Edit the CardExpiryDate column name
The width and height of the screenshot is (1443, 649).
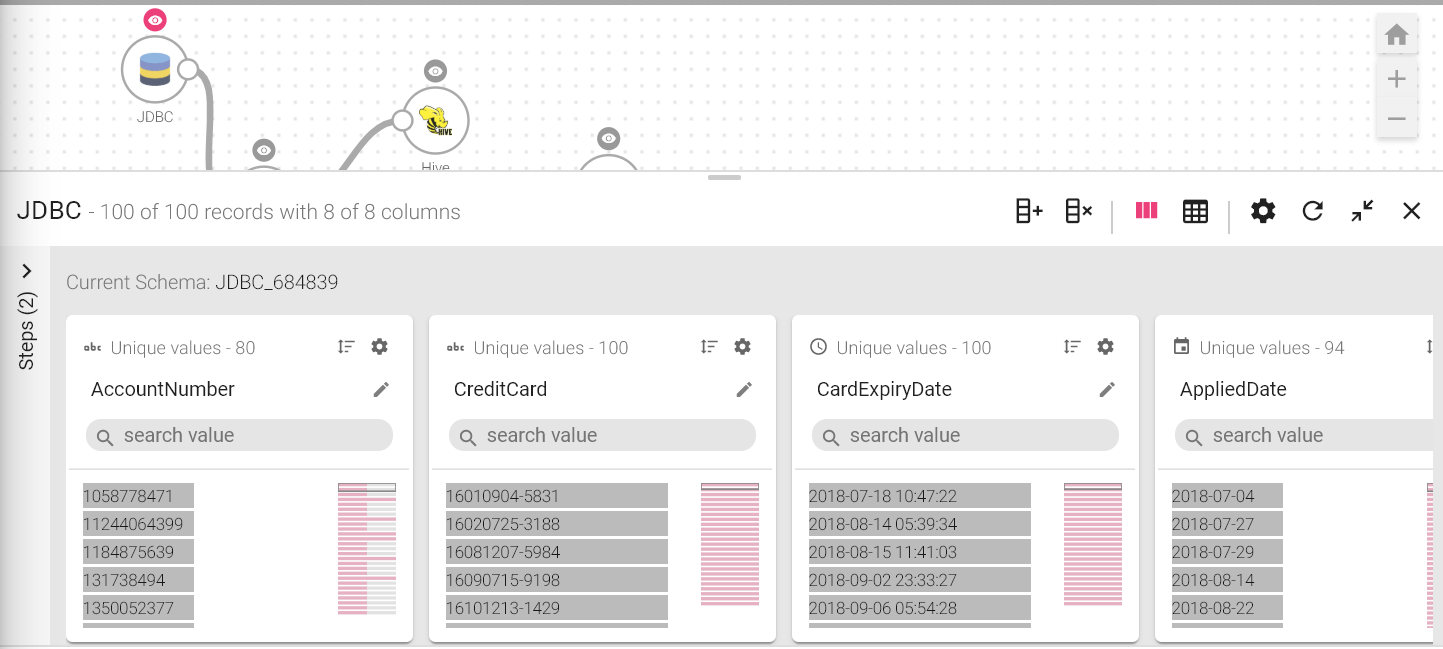coord(1107,390)
